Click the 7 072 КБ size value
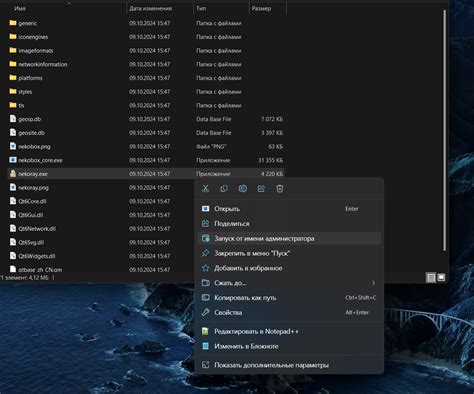474x394 pixels. coord(272,119)
